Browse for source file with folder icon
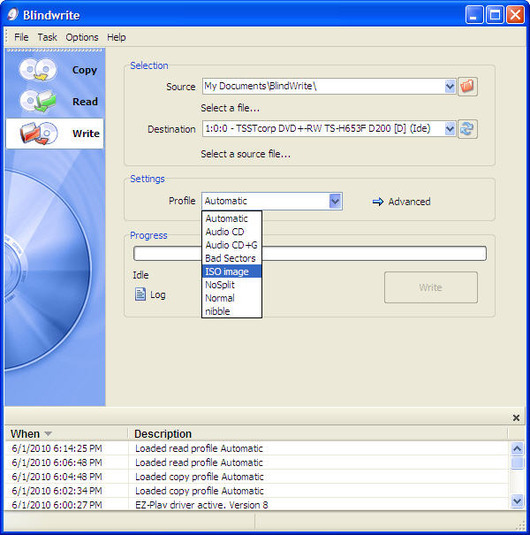This screenshot has width=530, height=535. tap(468, 86)
